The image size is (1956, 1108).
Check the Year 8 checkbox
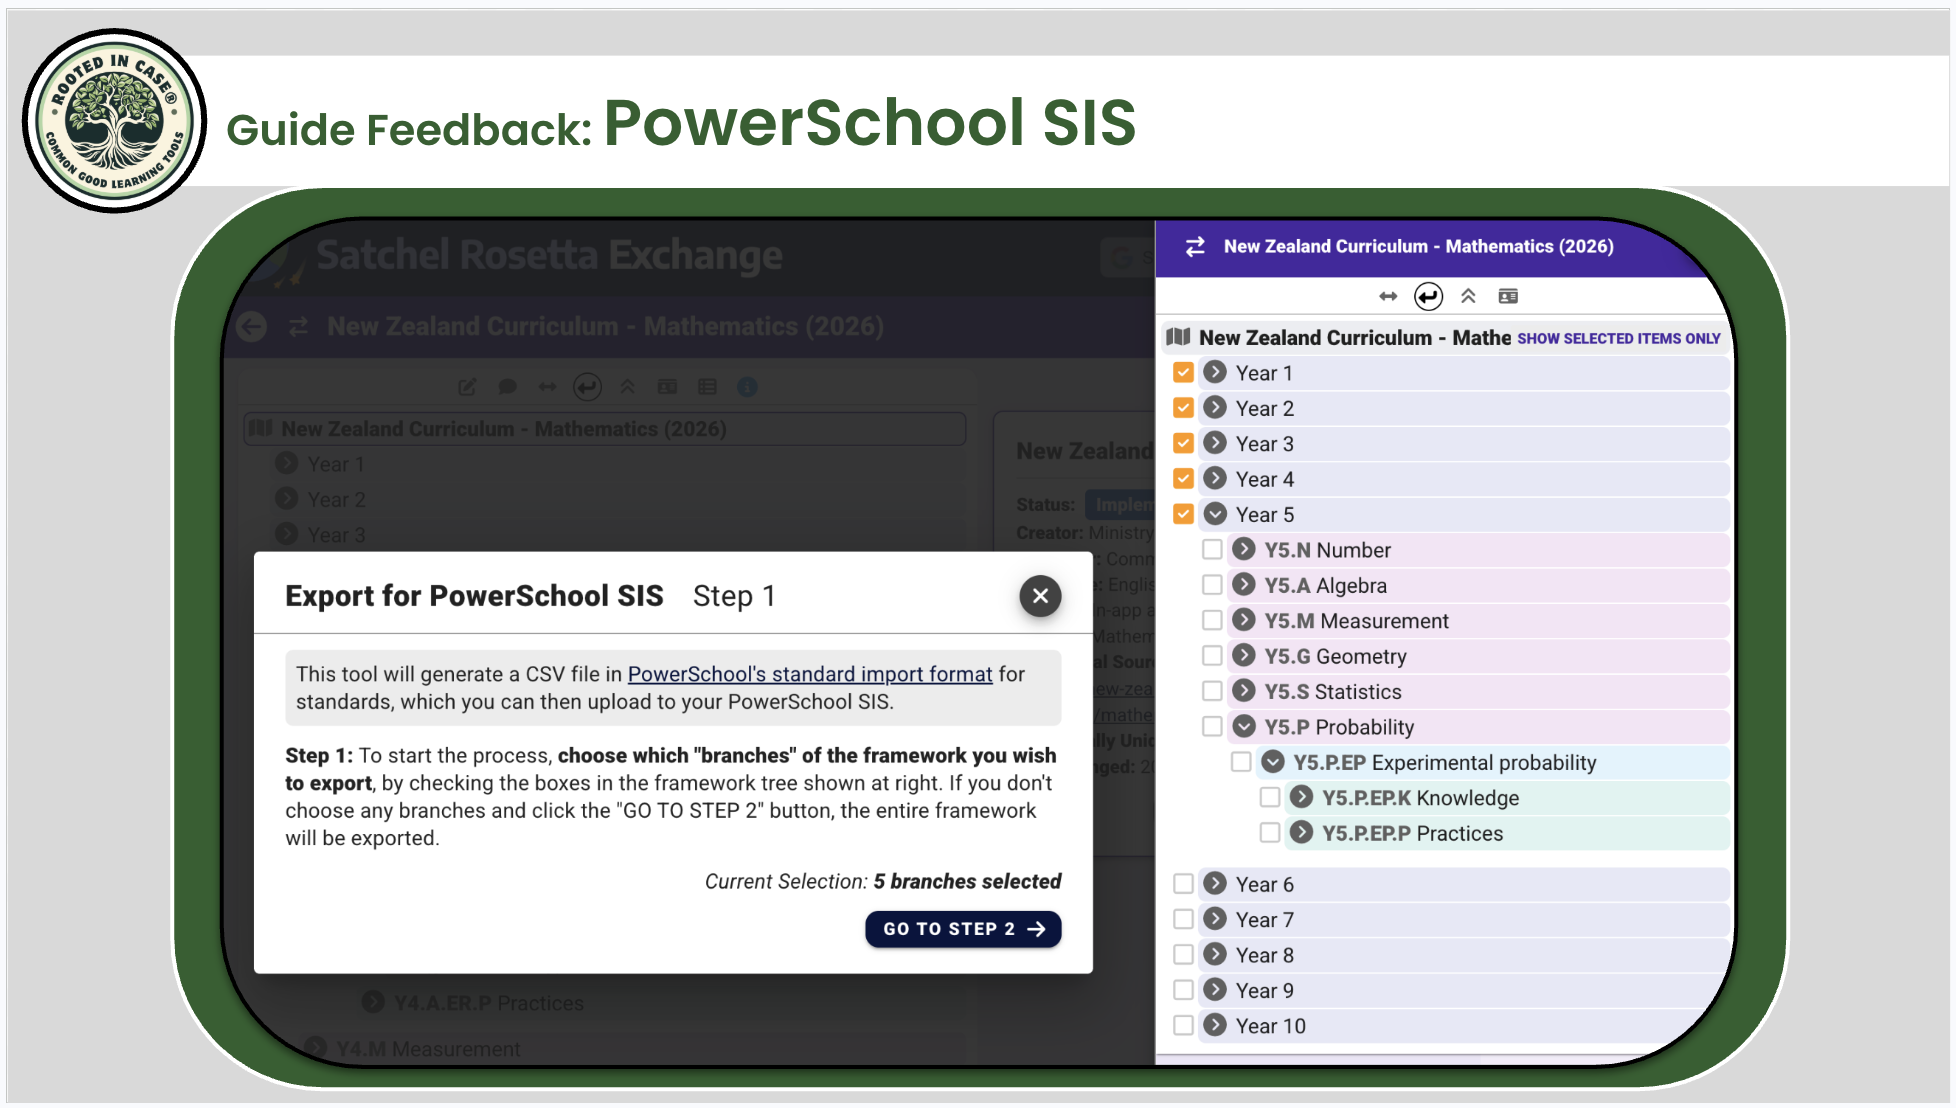tap(1183, 955)
